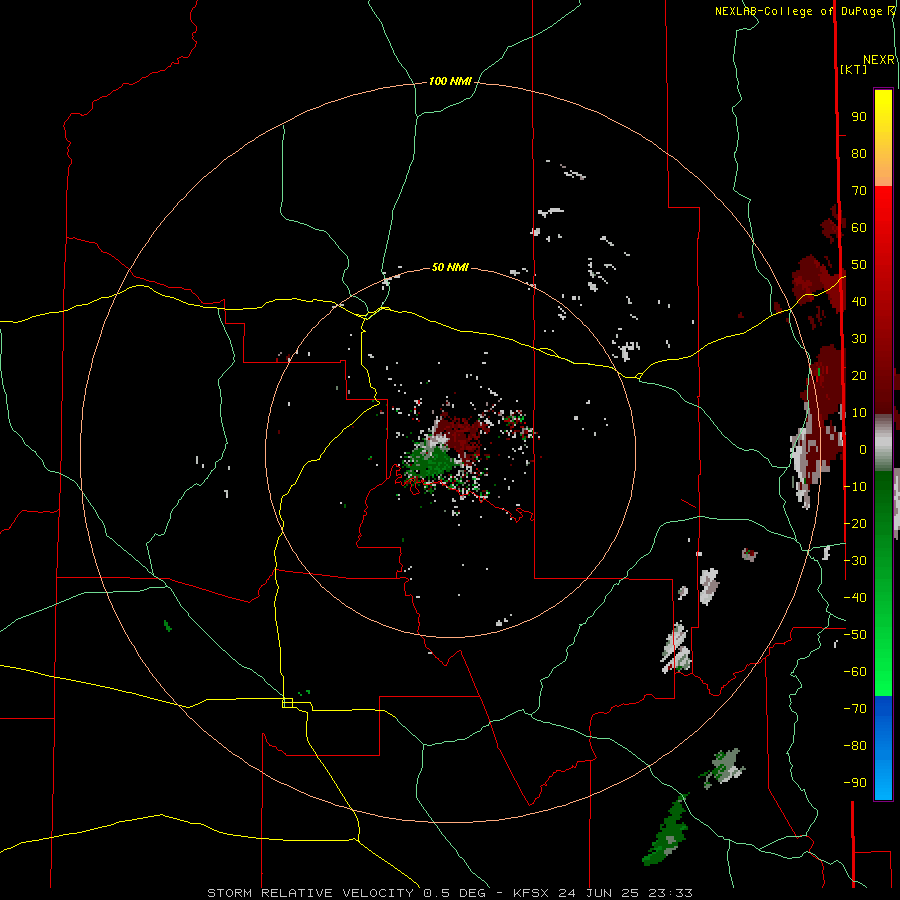Pick the 10 knots scale label

[859, 413]
